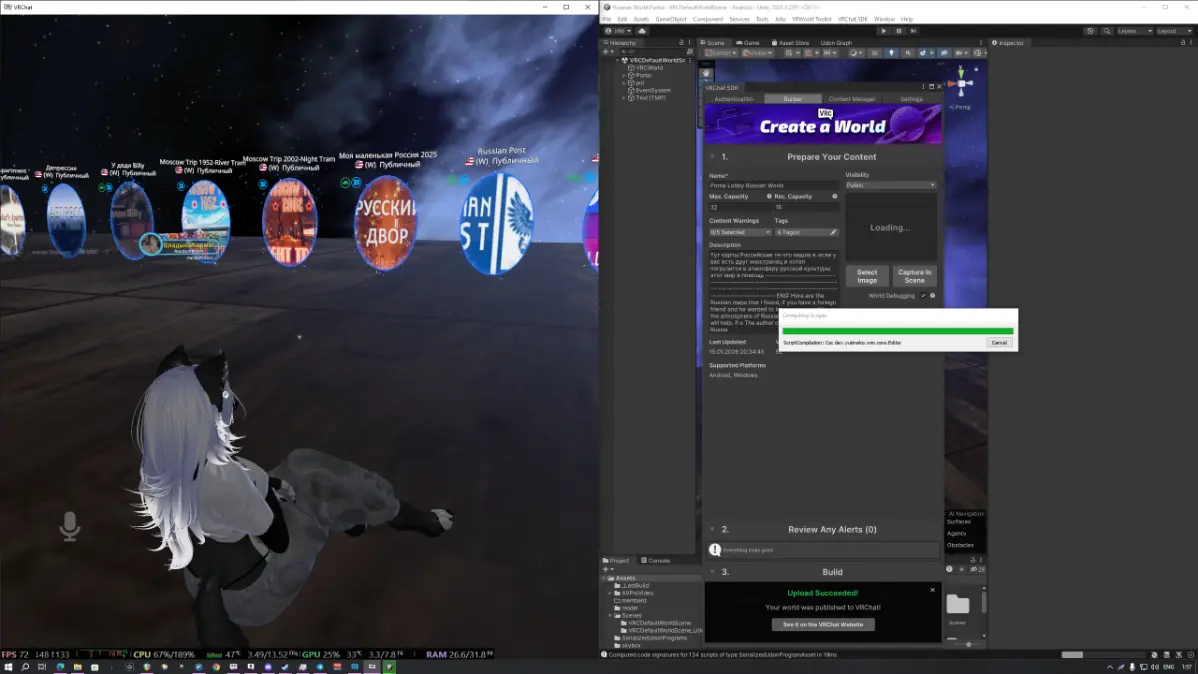Open the File menu
The image size is (1198, 674).
click(x=607, y=19)
